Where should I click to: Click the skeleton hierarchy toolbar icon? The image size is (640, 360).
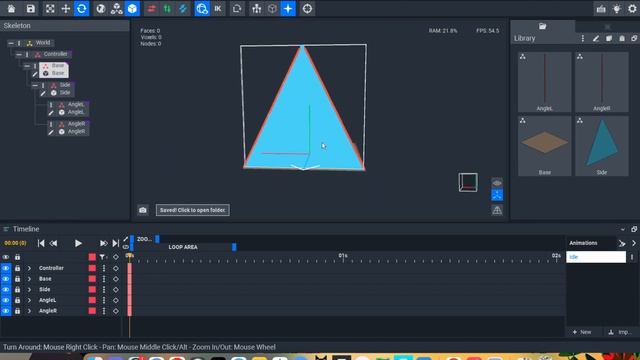[256, 9]
